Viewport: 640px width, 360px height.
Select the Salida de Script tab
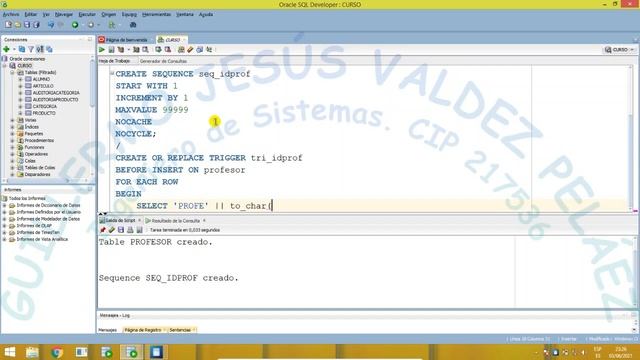(120, 221)
